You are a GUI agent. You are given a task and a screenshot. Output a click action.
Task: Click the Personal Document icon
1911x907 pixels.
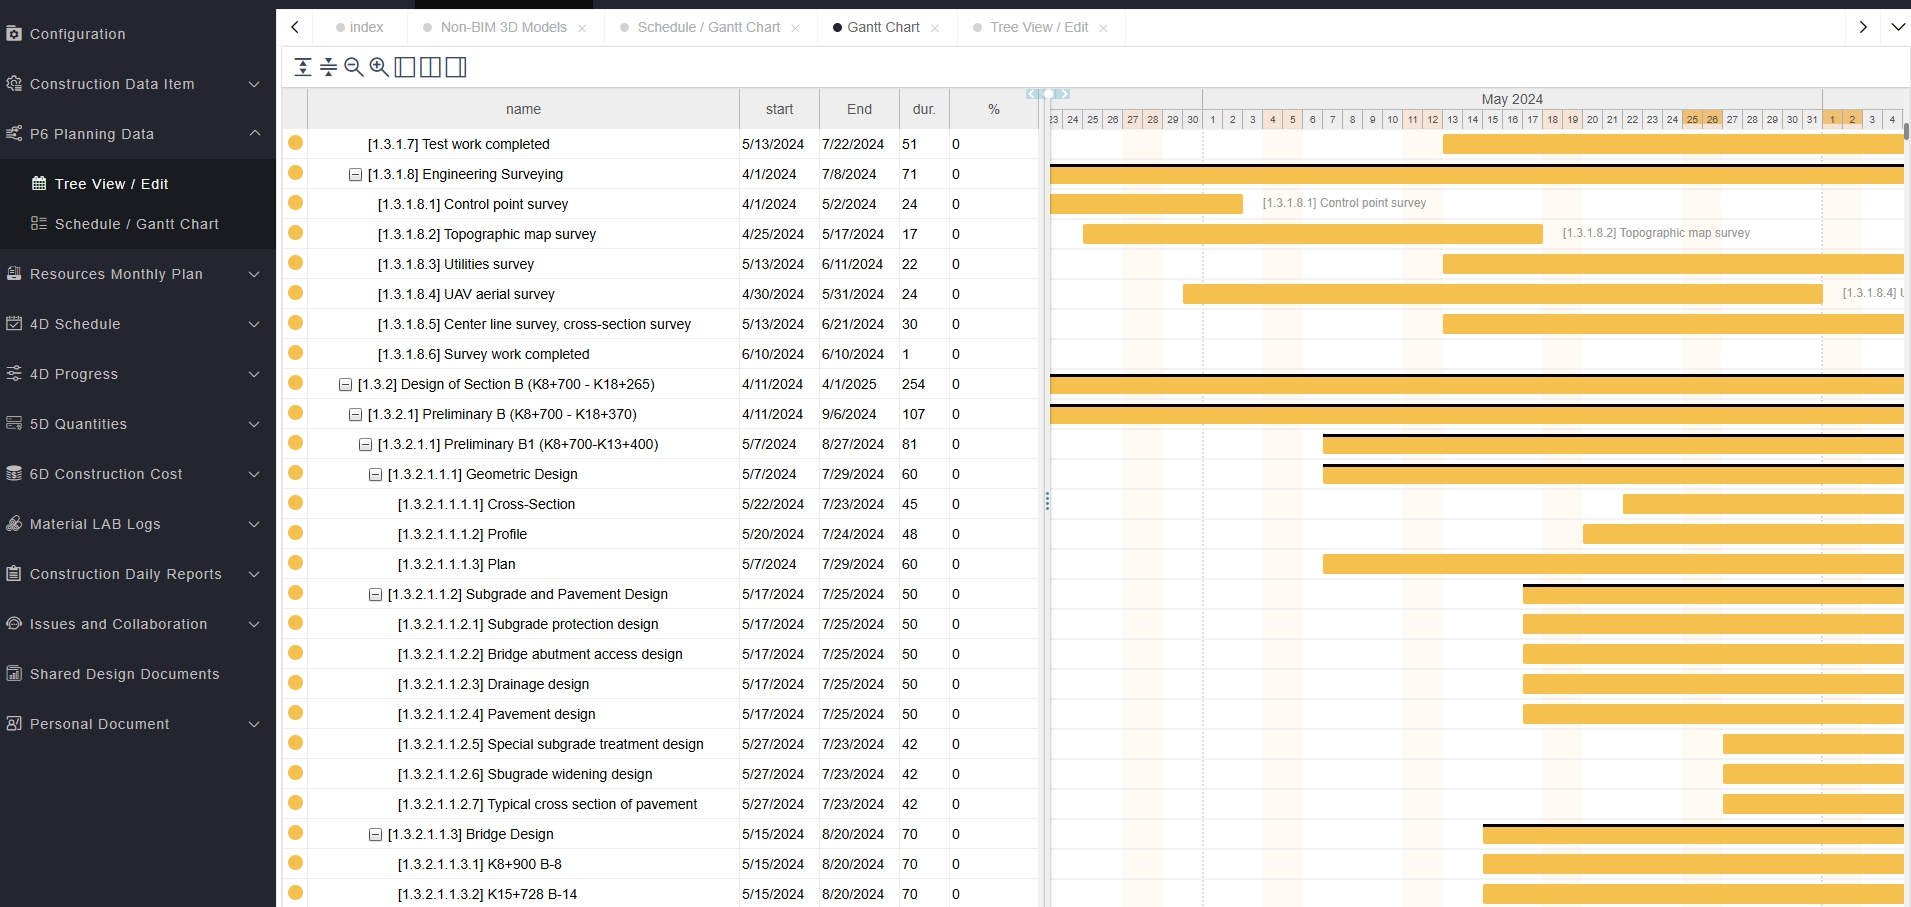click(x=14, y=723)
